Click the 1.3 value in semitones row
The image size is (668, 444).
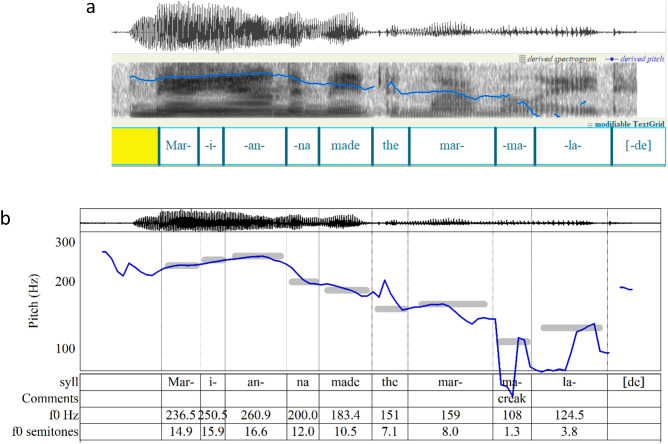click(512, 432)
